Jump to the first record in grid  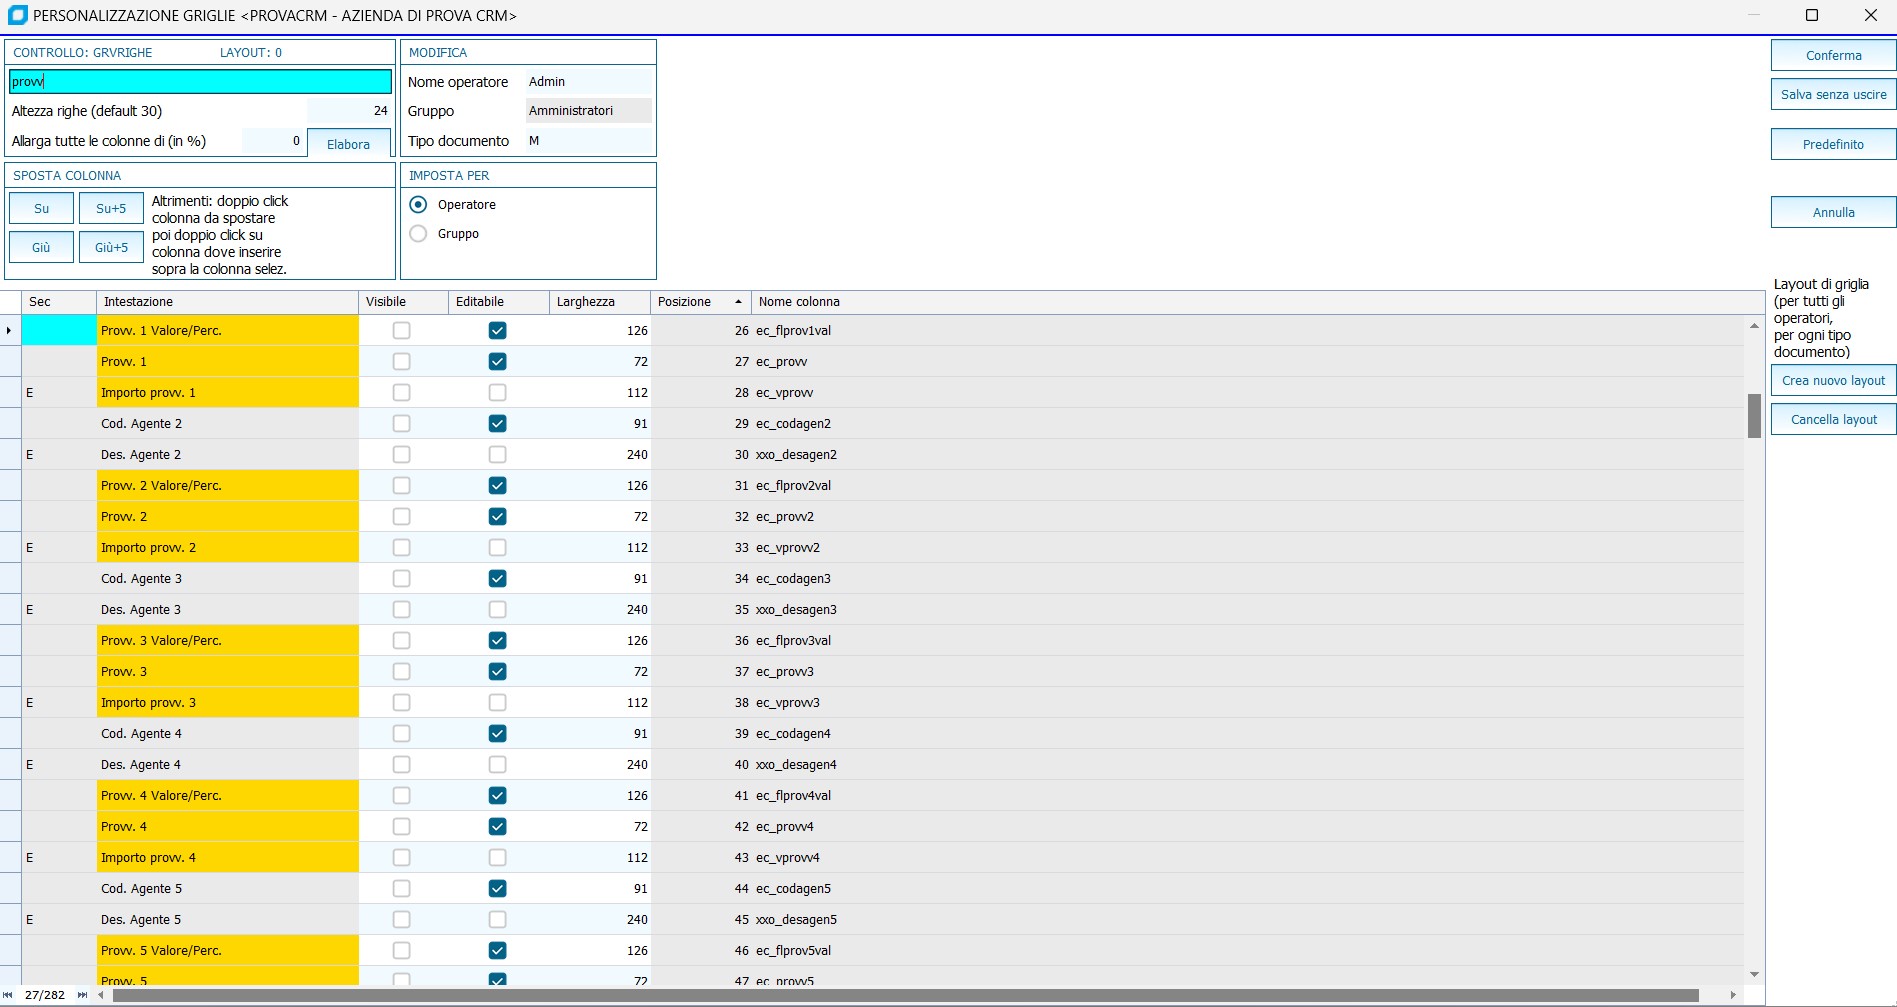(x=8, y=995)
